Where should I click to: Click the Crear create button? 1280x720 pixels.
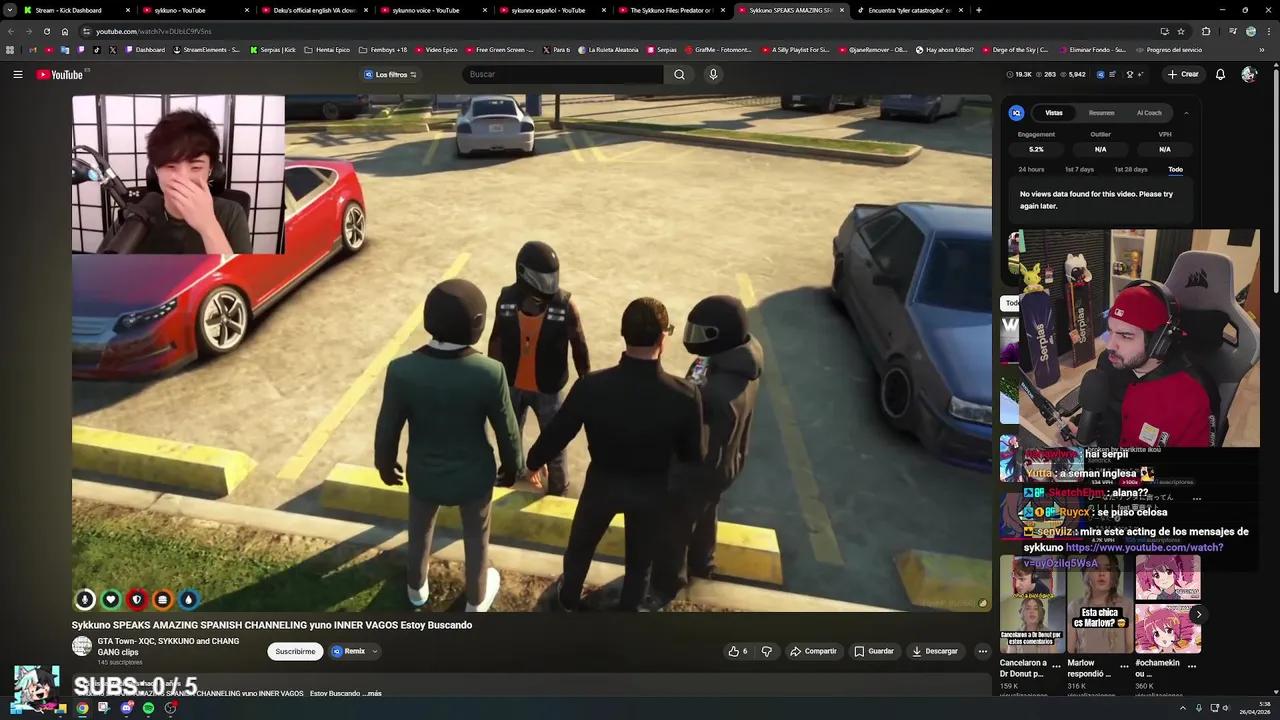[1182, 74]
